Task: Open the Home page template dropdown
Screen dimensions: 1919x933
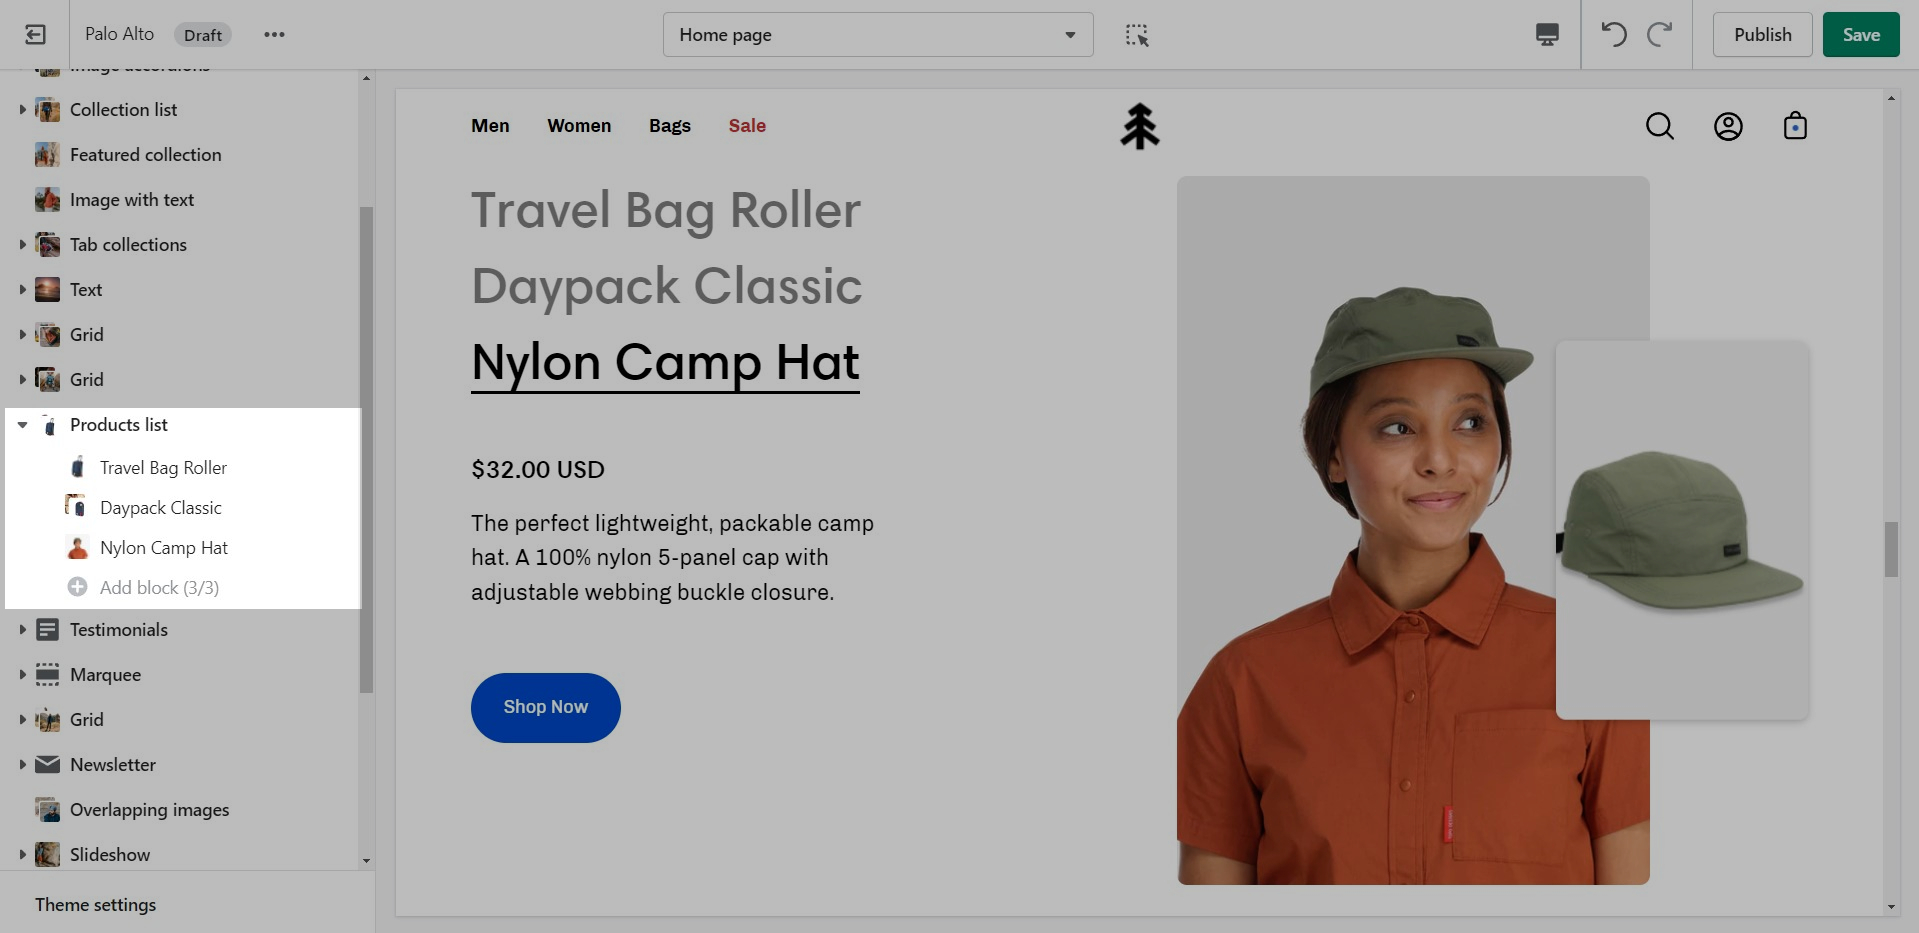Action: click(x=877, y=35)
